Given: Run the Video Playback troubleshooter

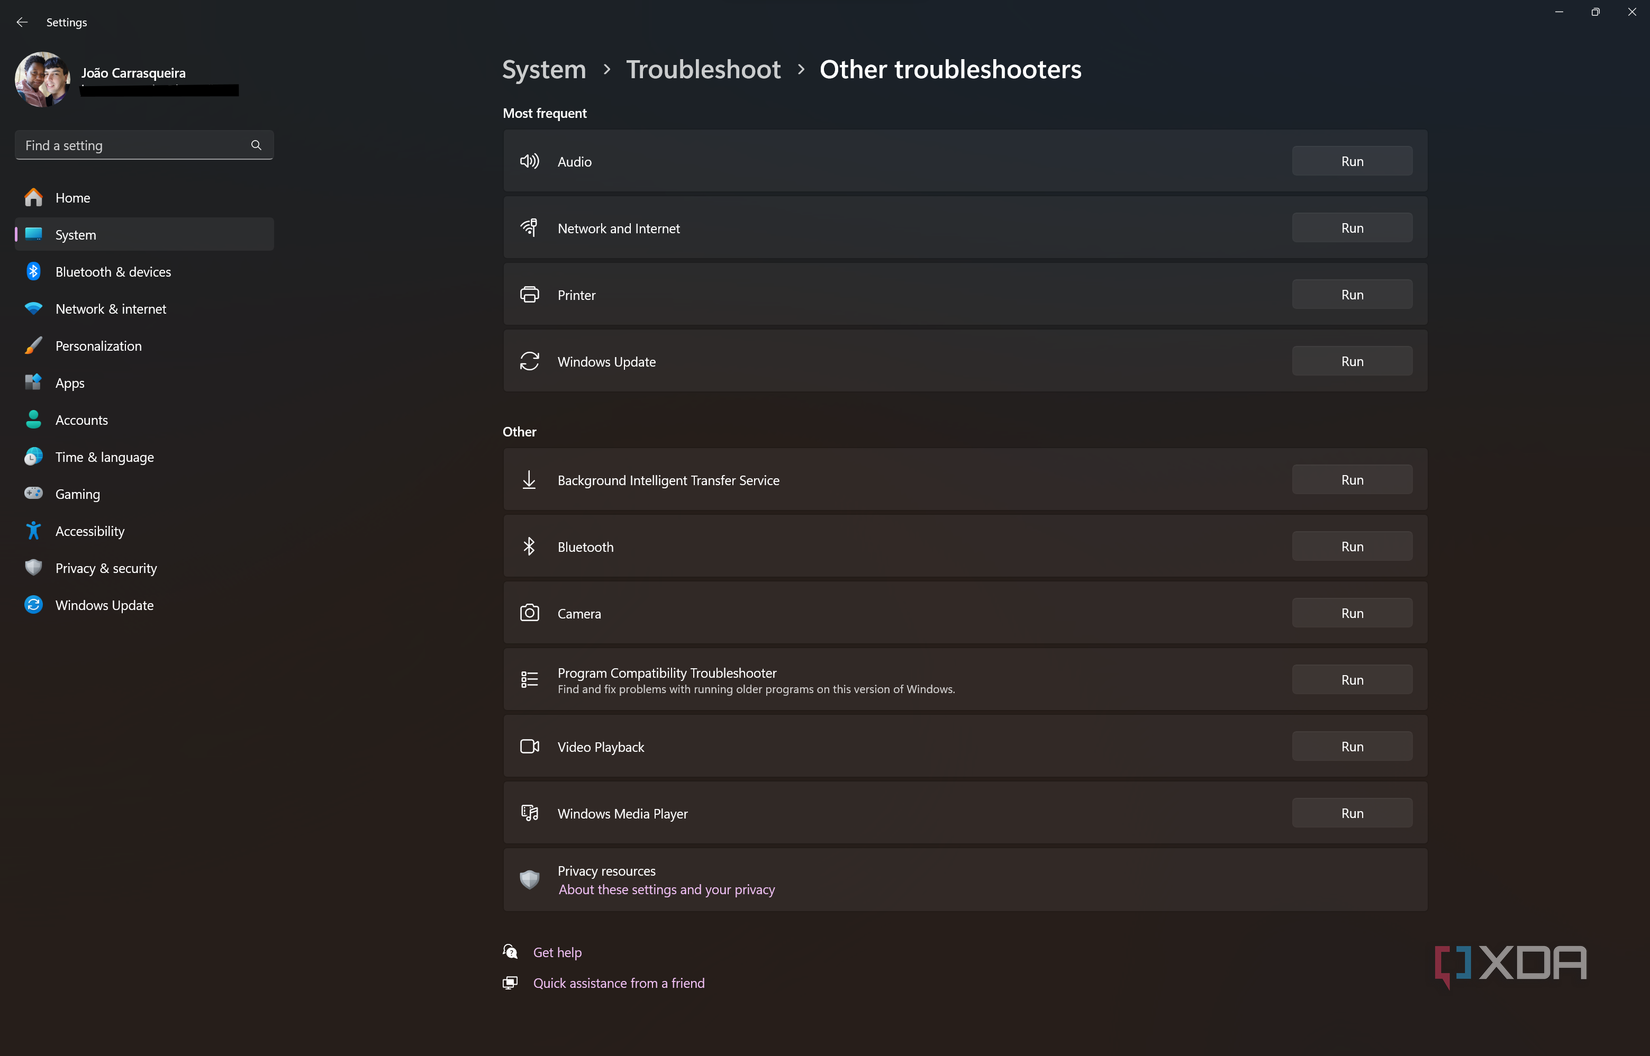Looking at the screenshot, I should pyautogui.click(x=1352, y=747).
